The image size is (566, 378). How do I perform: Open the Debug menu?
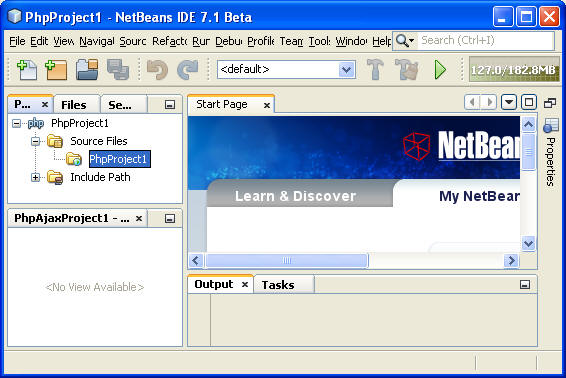(x=228, y=41)
